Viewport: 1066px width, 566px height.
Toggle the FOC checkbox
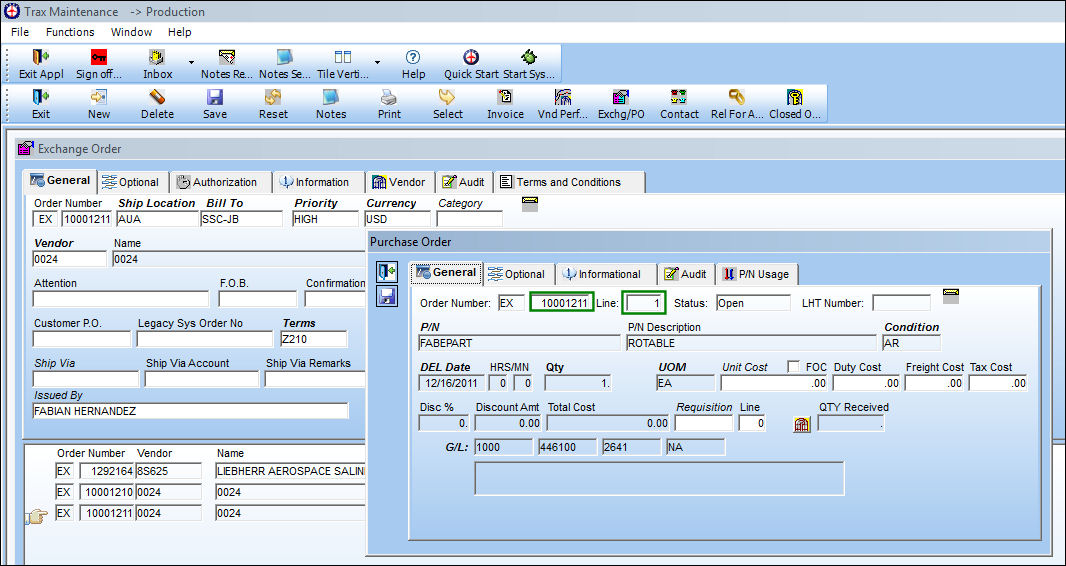[793, 367]
